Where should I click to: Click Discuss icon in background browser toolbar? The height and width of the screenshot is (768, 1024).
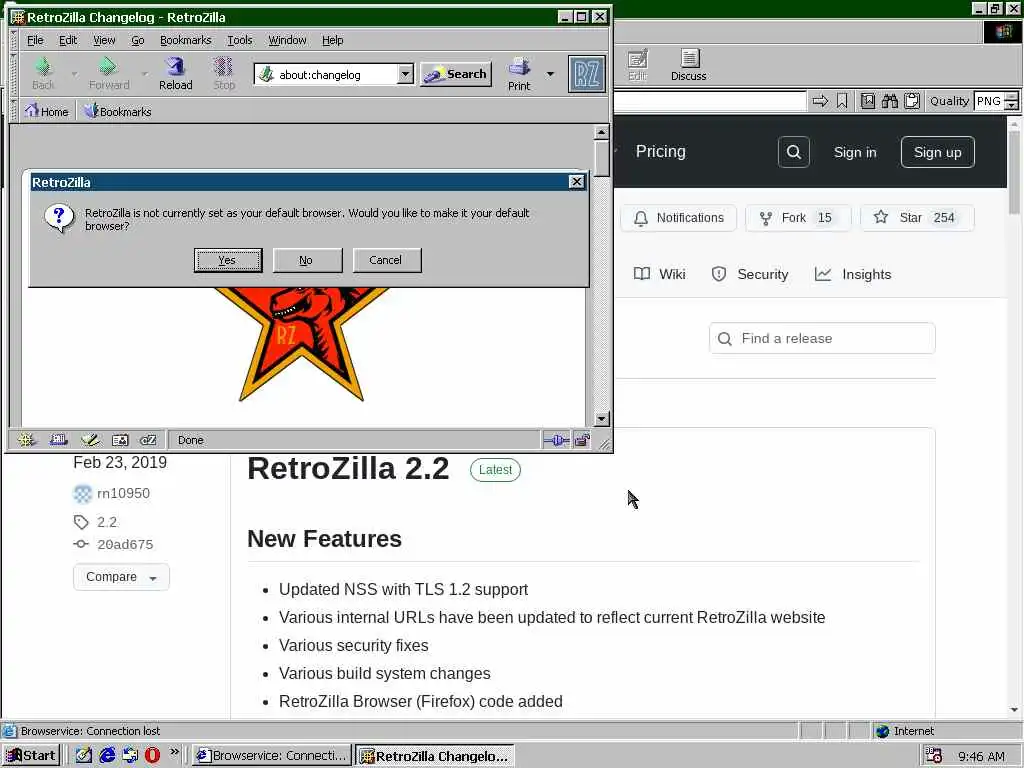click(688, 65)
